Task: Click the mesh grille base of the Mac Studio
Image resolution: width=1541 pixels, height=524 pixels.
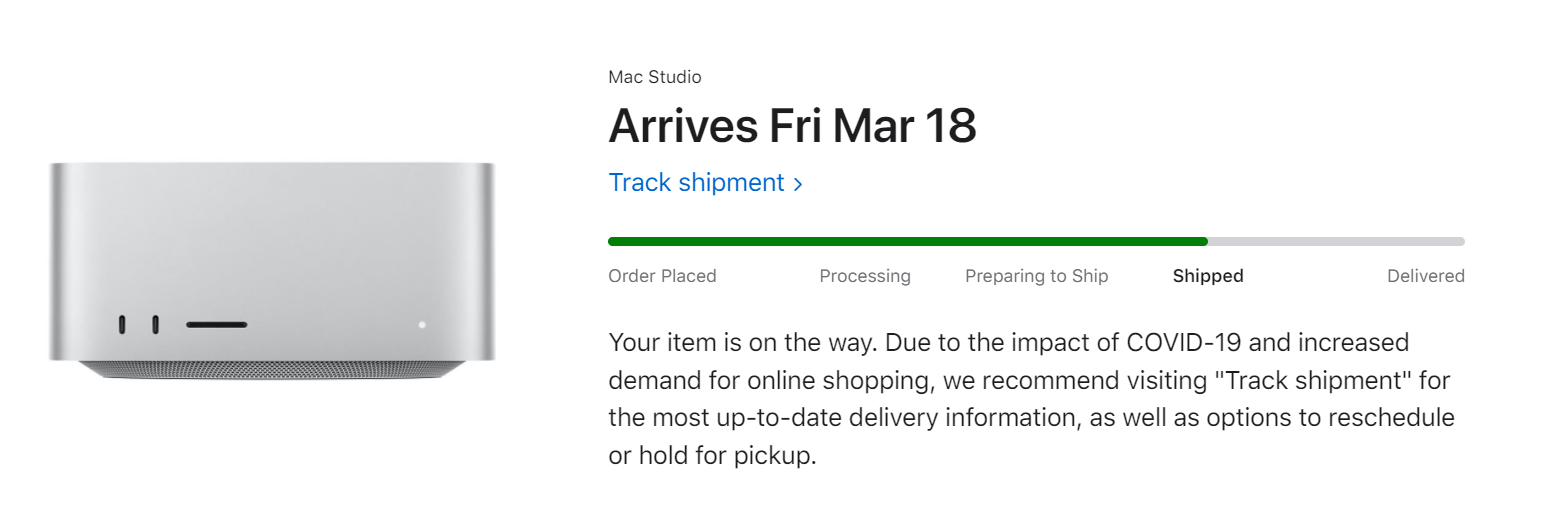Action: (271, 369)
